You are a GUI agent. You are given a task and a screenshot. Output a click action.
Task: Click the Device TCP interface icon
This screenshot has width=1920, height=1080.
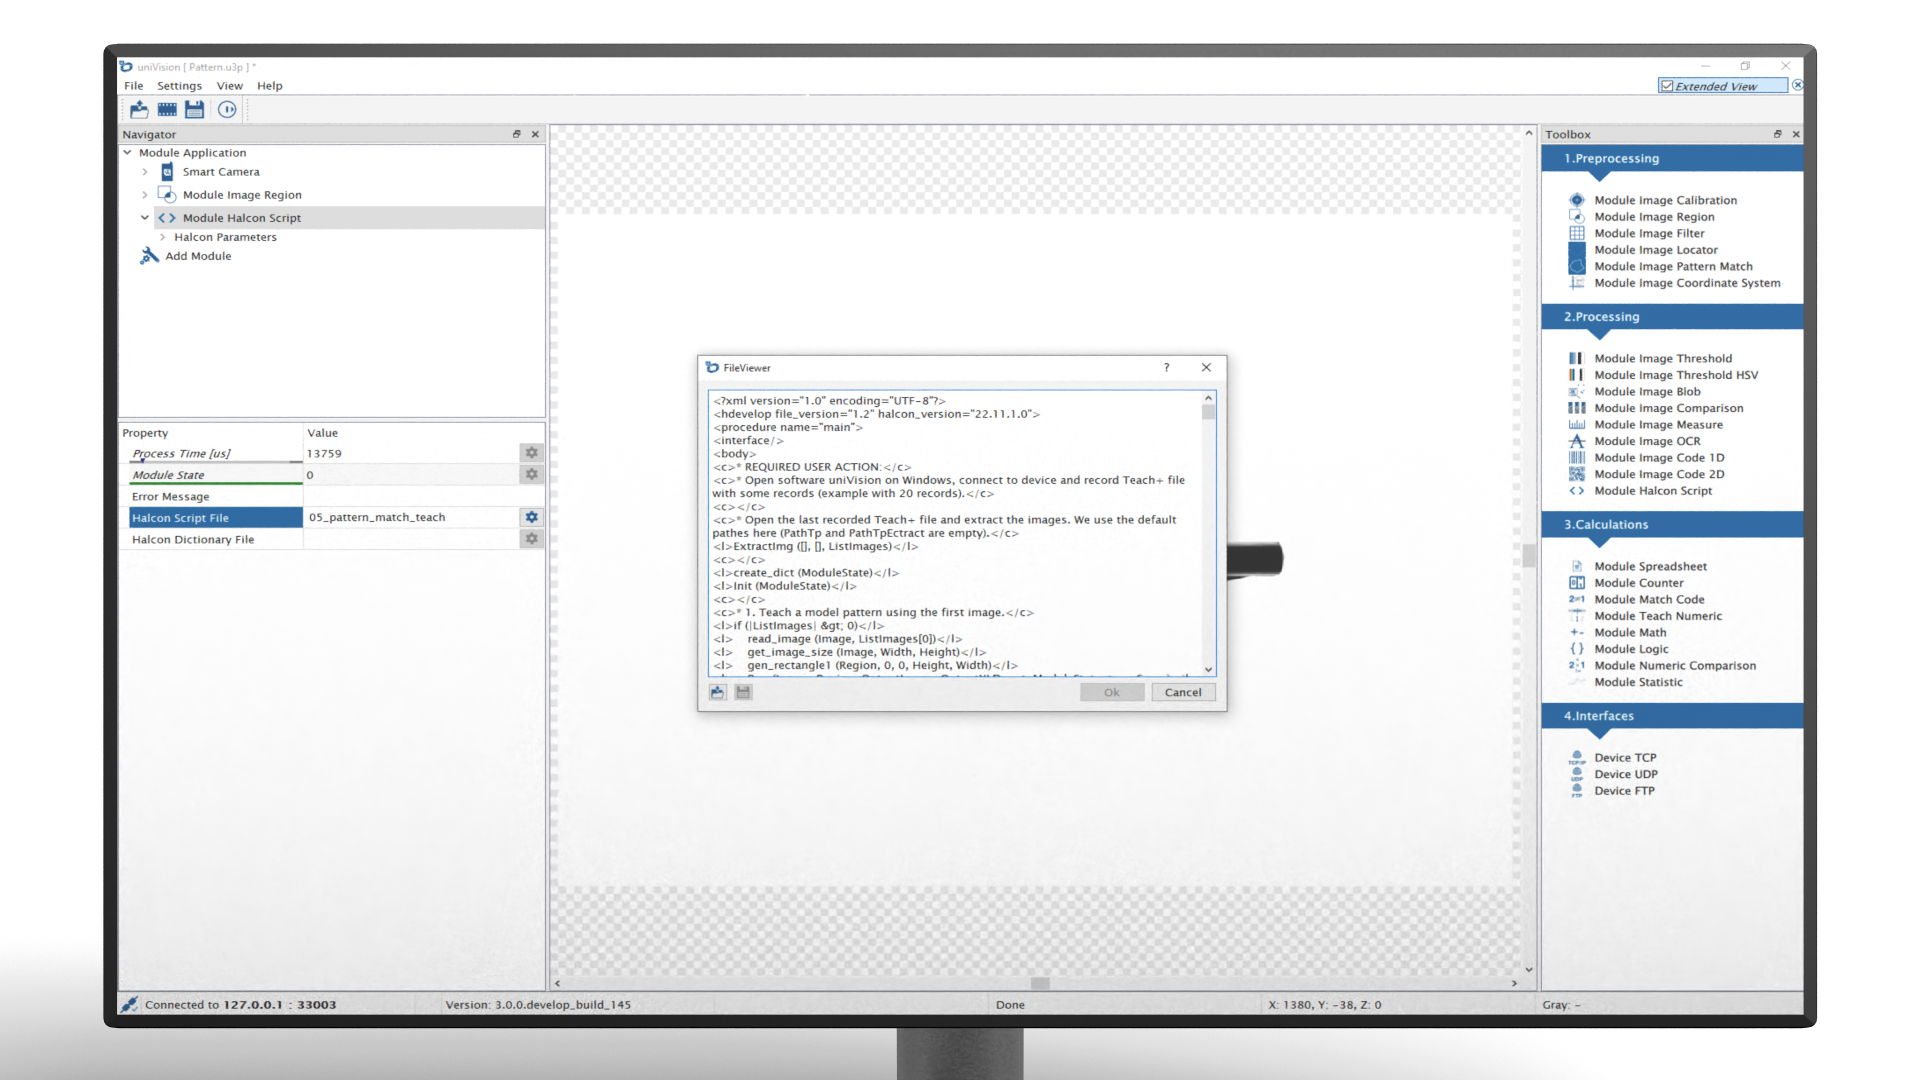1577,758
